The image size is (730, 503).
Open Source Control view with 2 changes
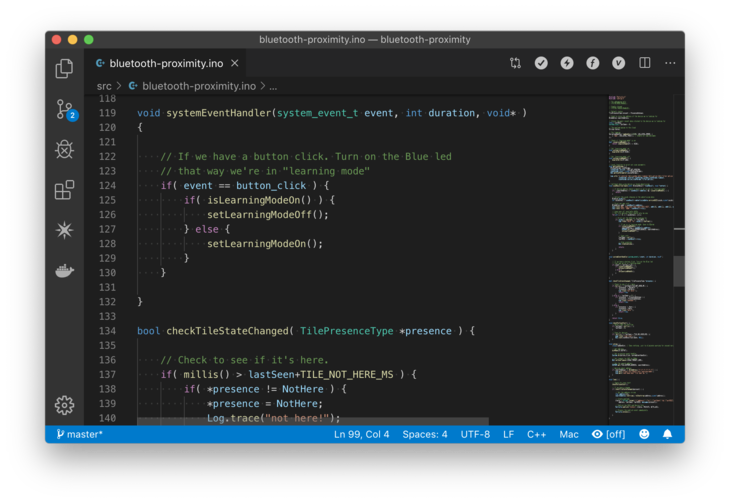click(x=65, y=110)
